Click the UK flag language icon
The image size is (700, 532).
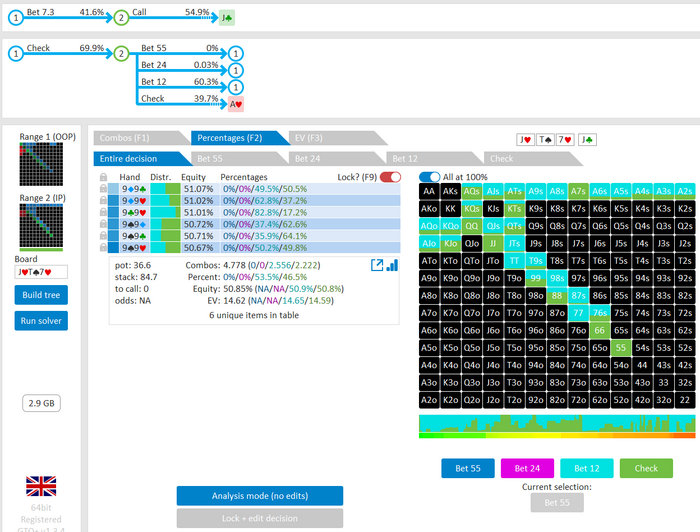[41, 486]
